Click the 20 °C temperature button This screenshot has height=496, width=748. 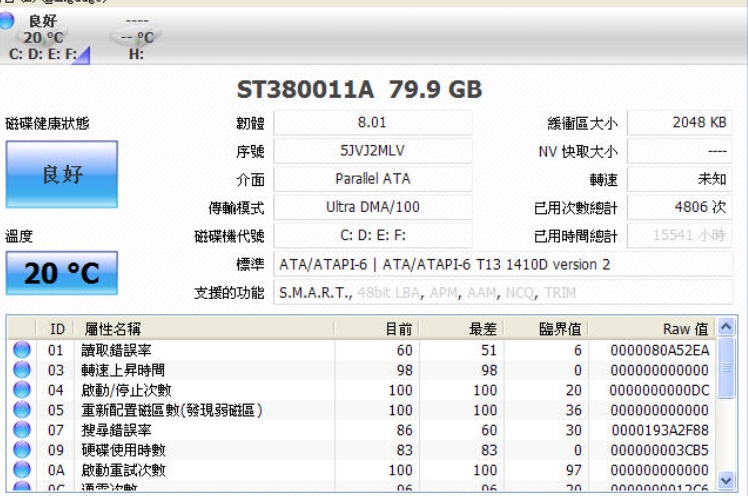62,273
